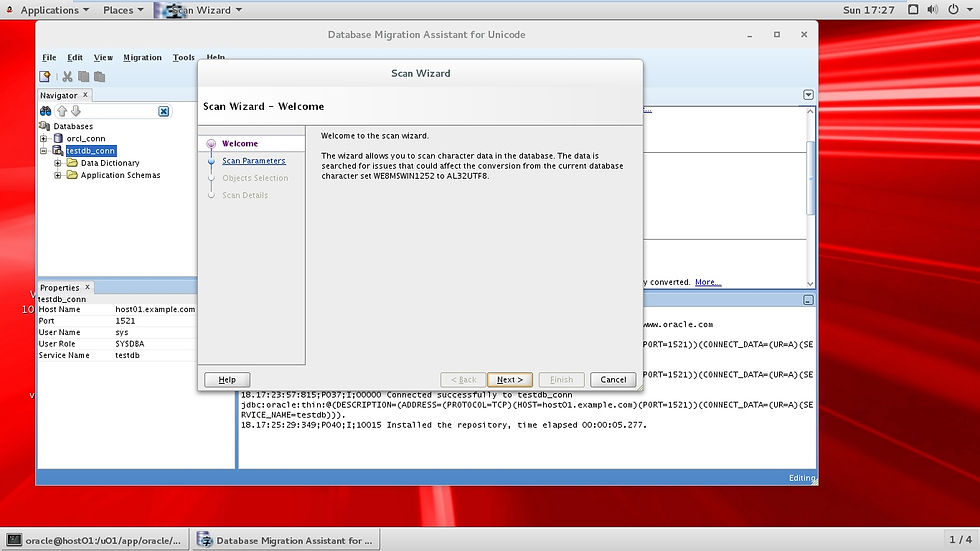Click the User Role value SYSDBA
Image resolution: width=980 pixels, height=551 pixels.
[130, 344]
